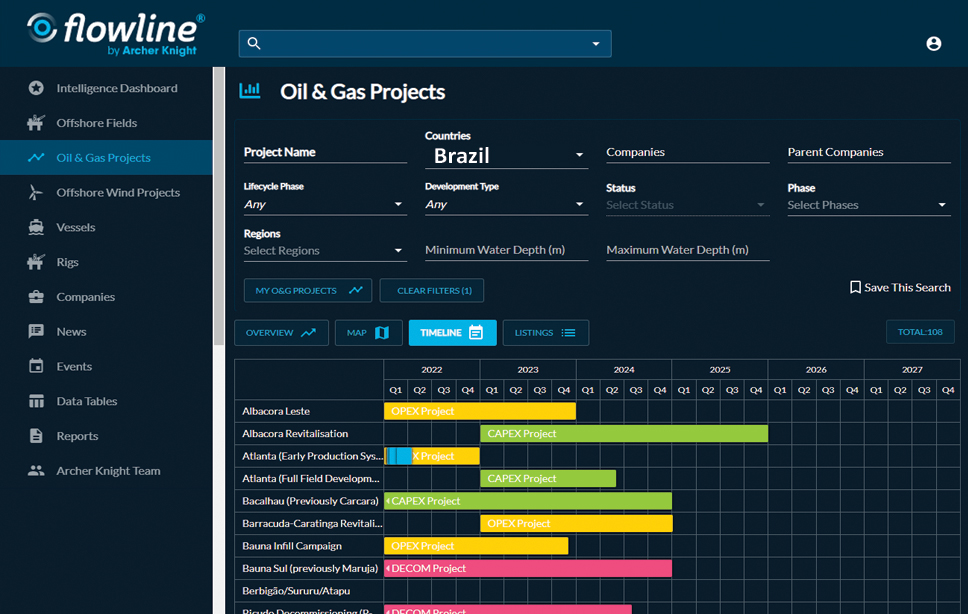Image resolution: width=968 pixels, height=614 pixels.
Task: Click the Oil & Gas Projects trend icon
Action: pos(36,157)
